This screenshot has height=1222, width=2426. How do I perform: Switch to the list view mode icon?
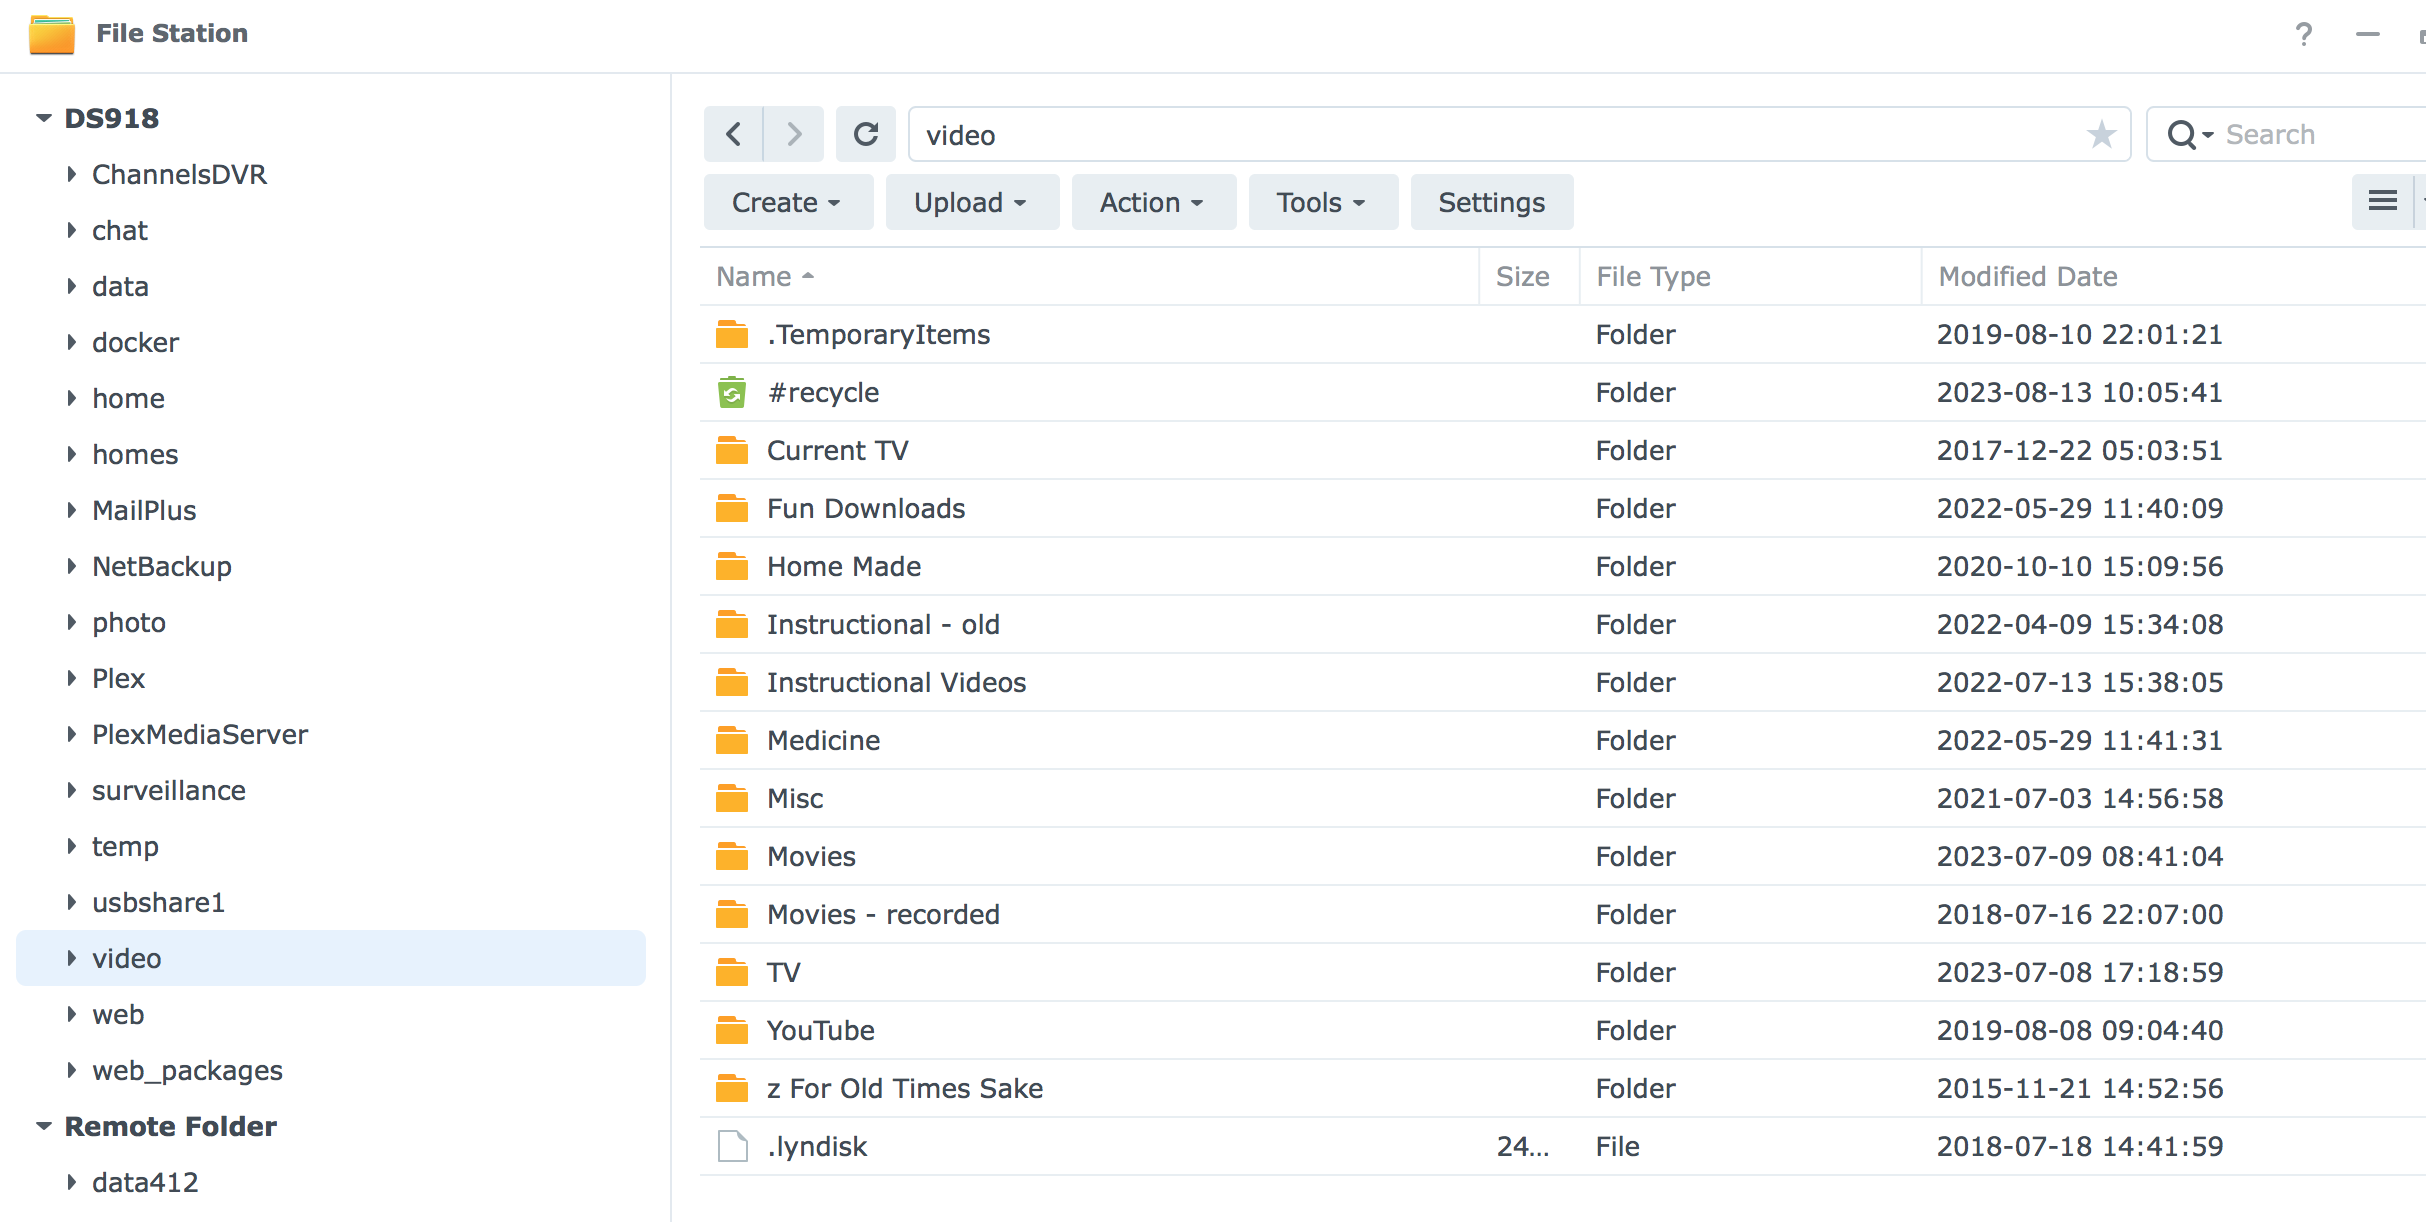[x=2382, y=202]
